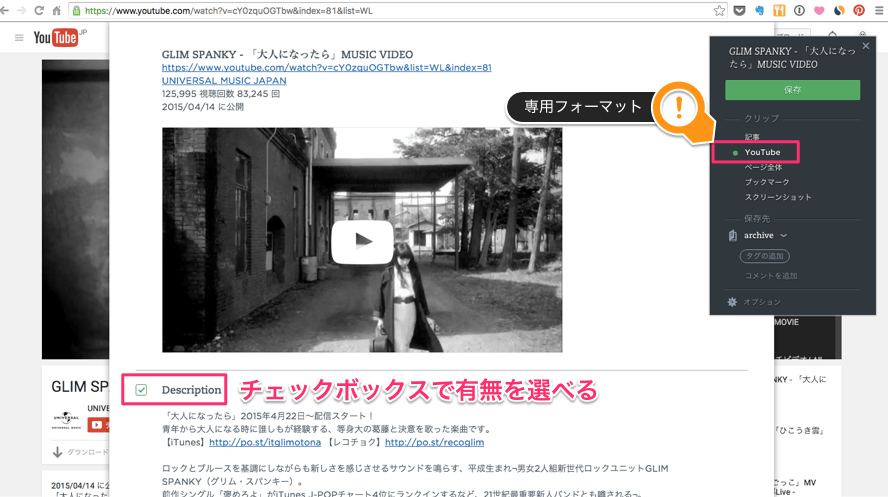Open YouTube guide menu icon
888x497 pixels.
click(x=19, y=37)
